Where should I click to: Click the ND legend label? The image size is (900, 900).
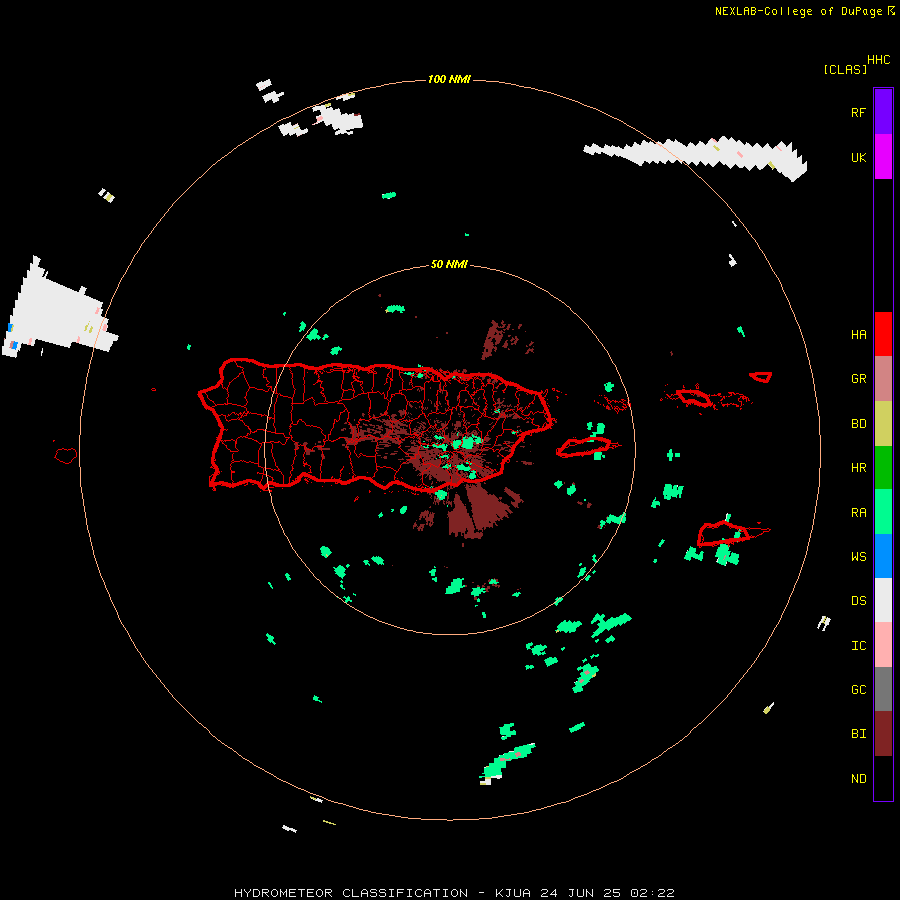pos(858,779)
